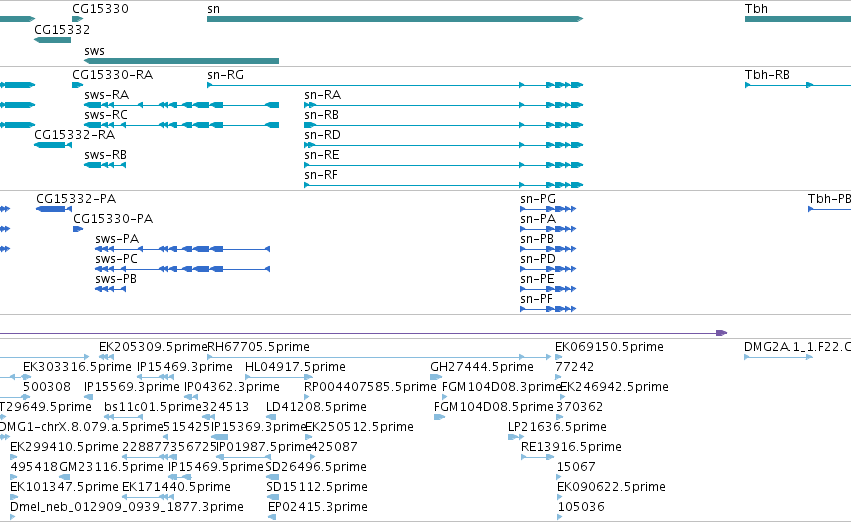The image size is (851, 522).
Task: Select EST FGM104D08.5prime
Action: coord(440,417)
